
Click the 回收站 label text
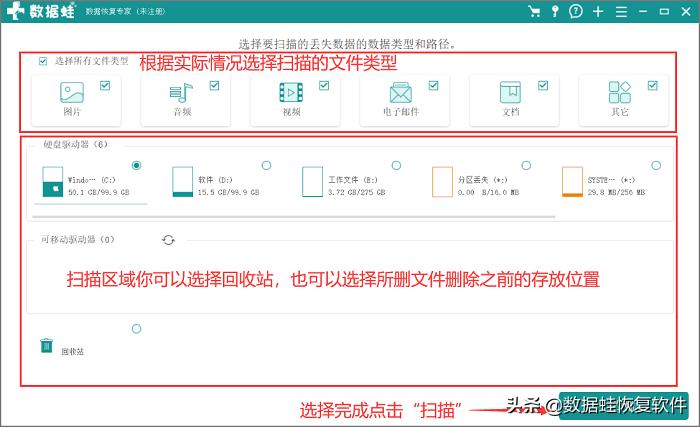(72, 352)
